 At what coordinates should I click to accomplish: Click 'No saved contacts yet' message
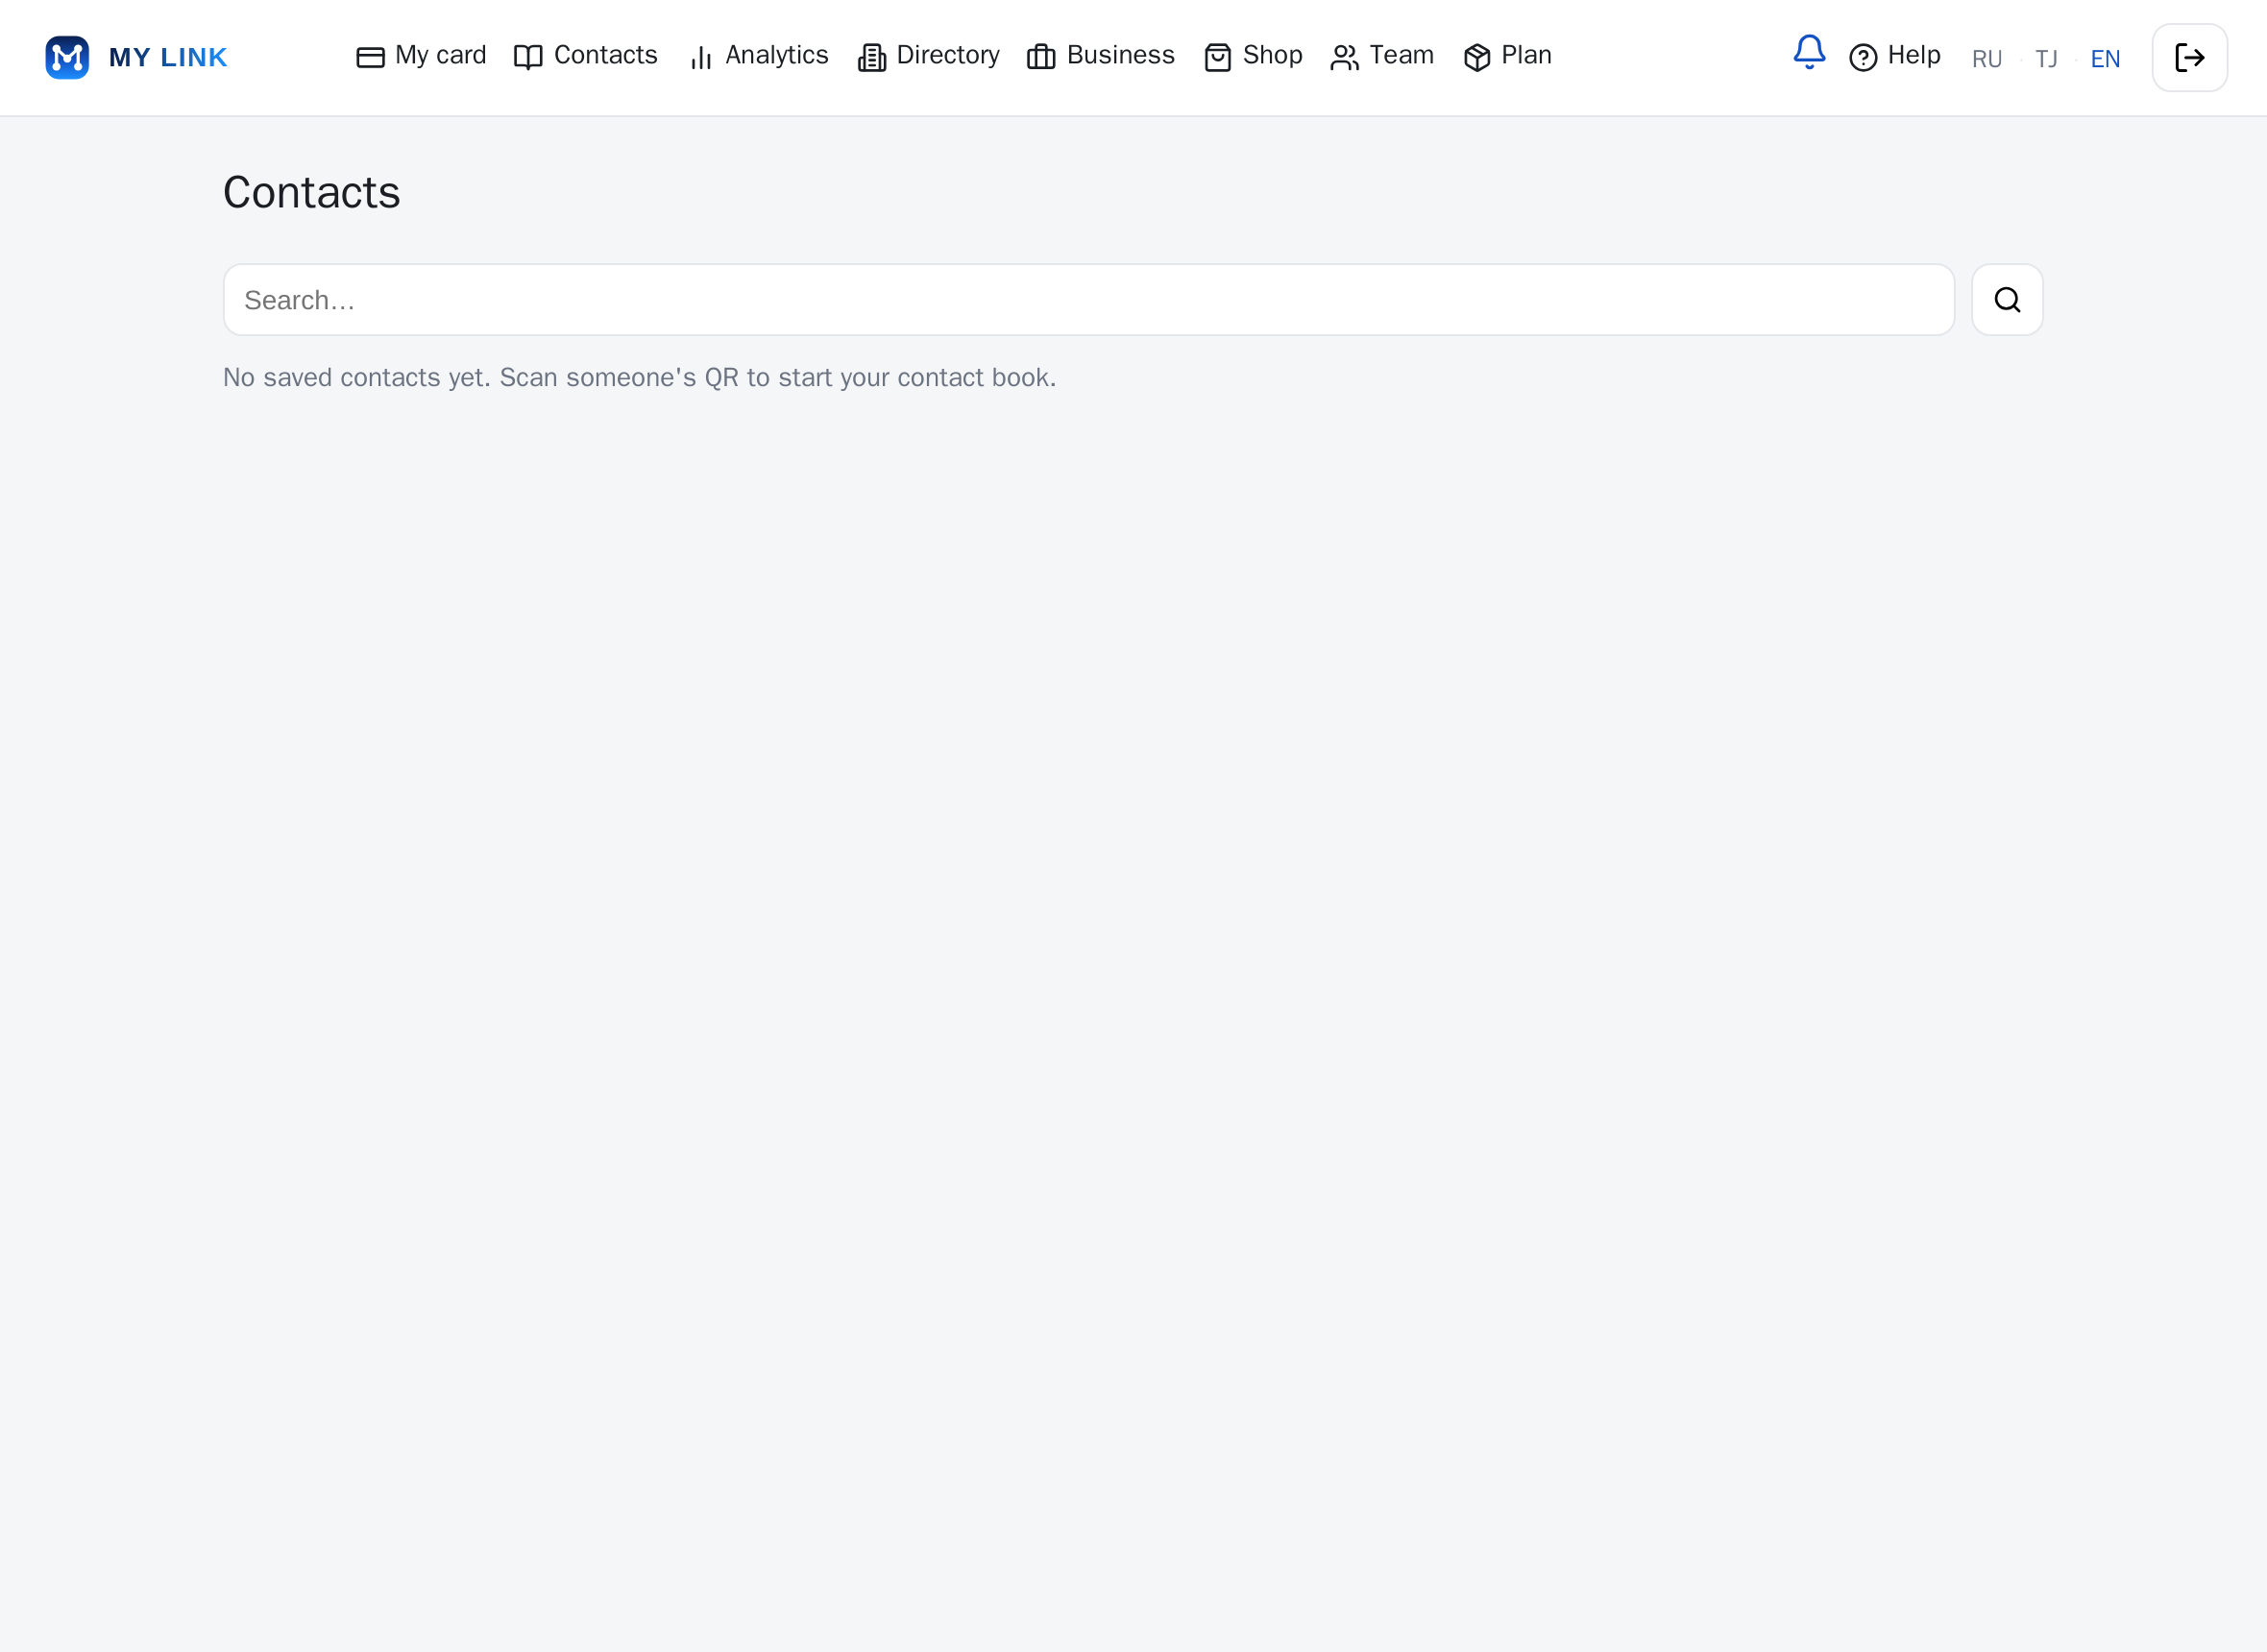click(x=640, y=377)
